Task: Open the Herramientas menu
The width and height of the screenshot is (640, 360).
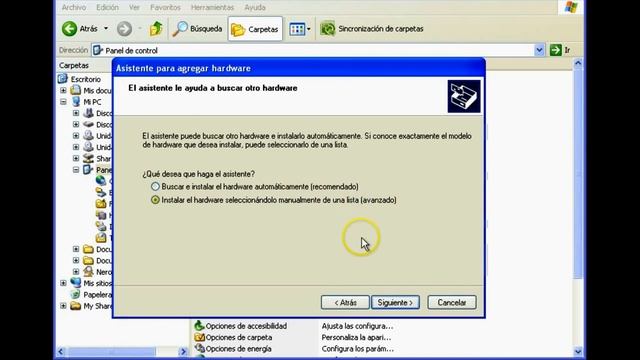Action: [x=212, y=7]
